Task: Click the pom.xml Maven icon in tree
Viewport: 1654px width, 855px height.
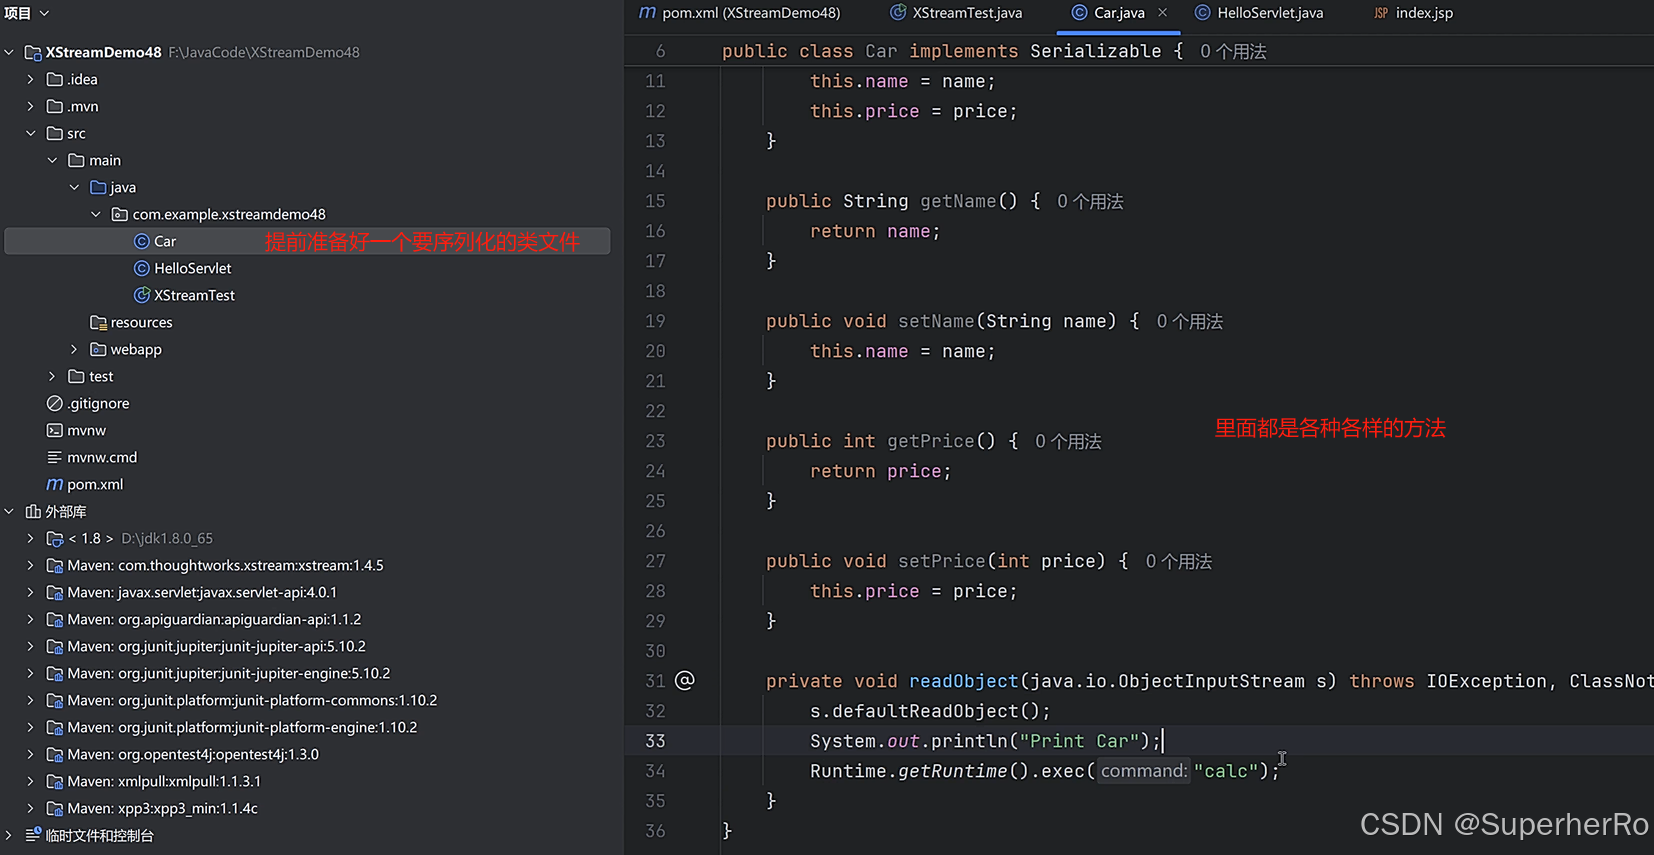Action: [55, 484]
